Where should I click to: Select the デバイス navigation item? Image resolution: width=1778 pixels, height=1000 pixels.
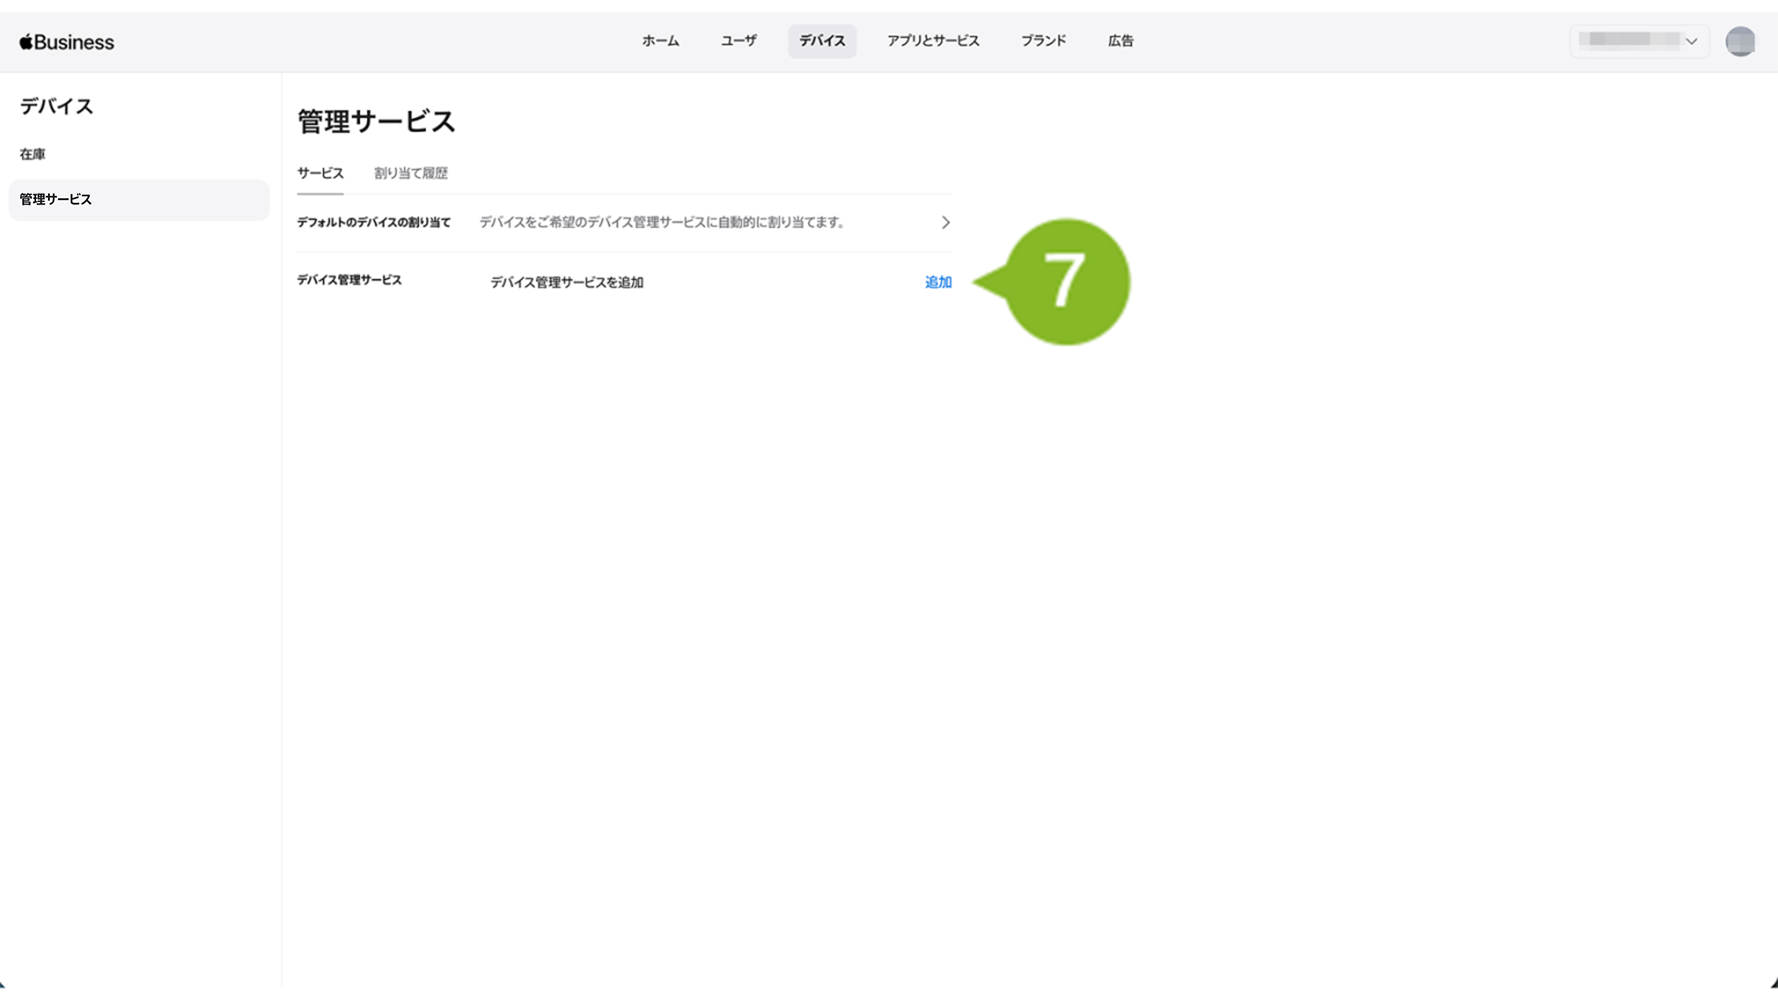pyautogui.click(x=822, y=41)
